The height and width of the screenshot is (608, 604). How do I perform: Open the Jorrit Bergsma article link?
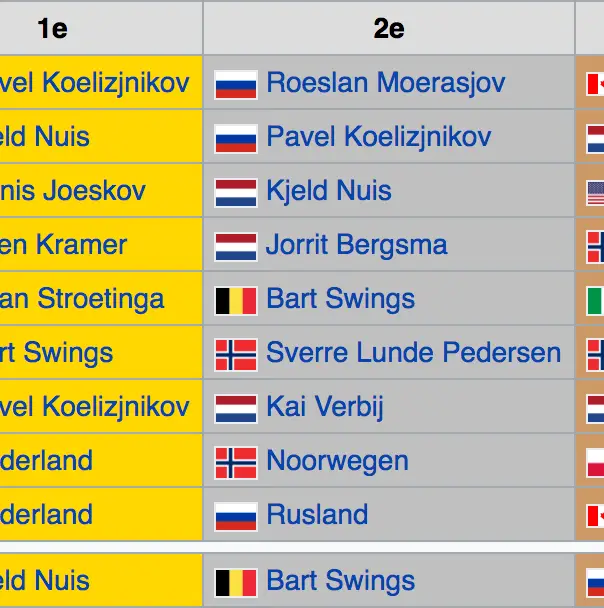click(x=357, y=245)
